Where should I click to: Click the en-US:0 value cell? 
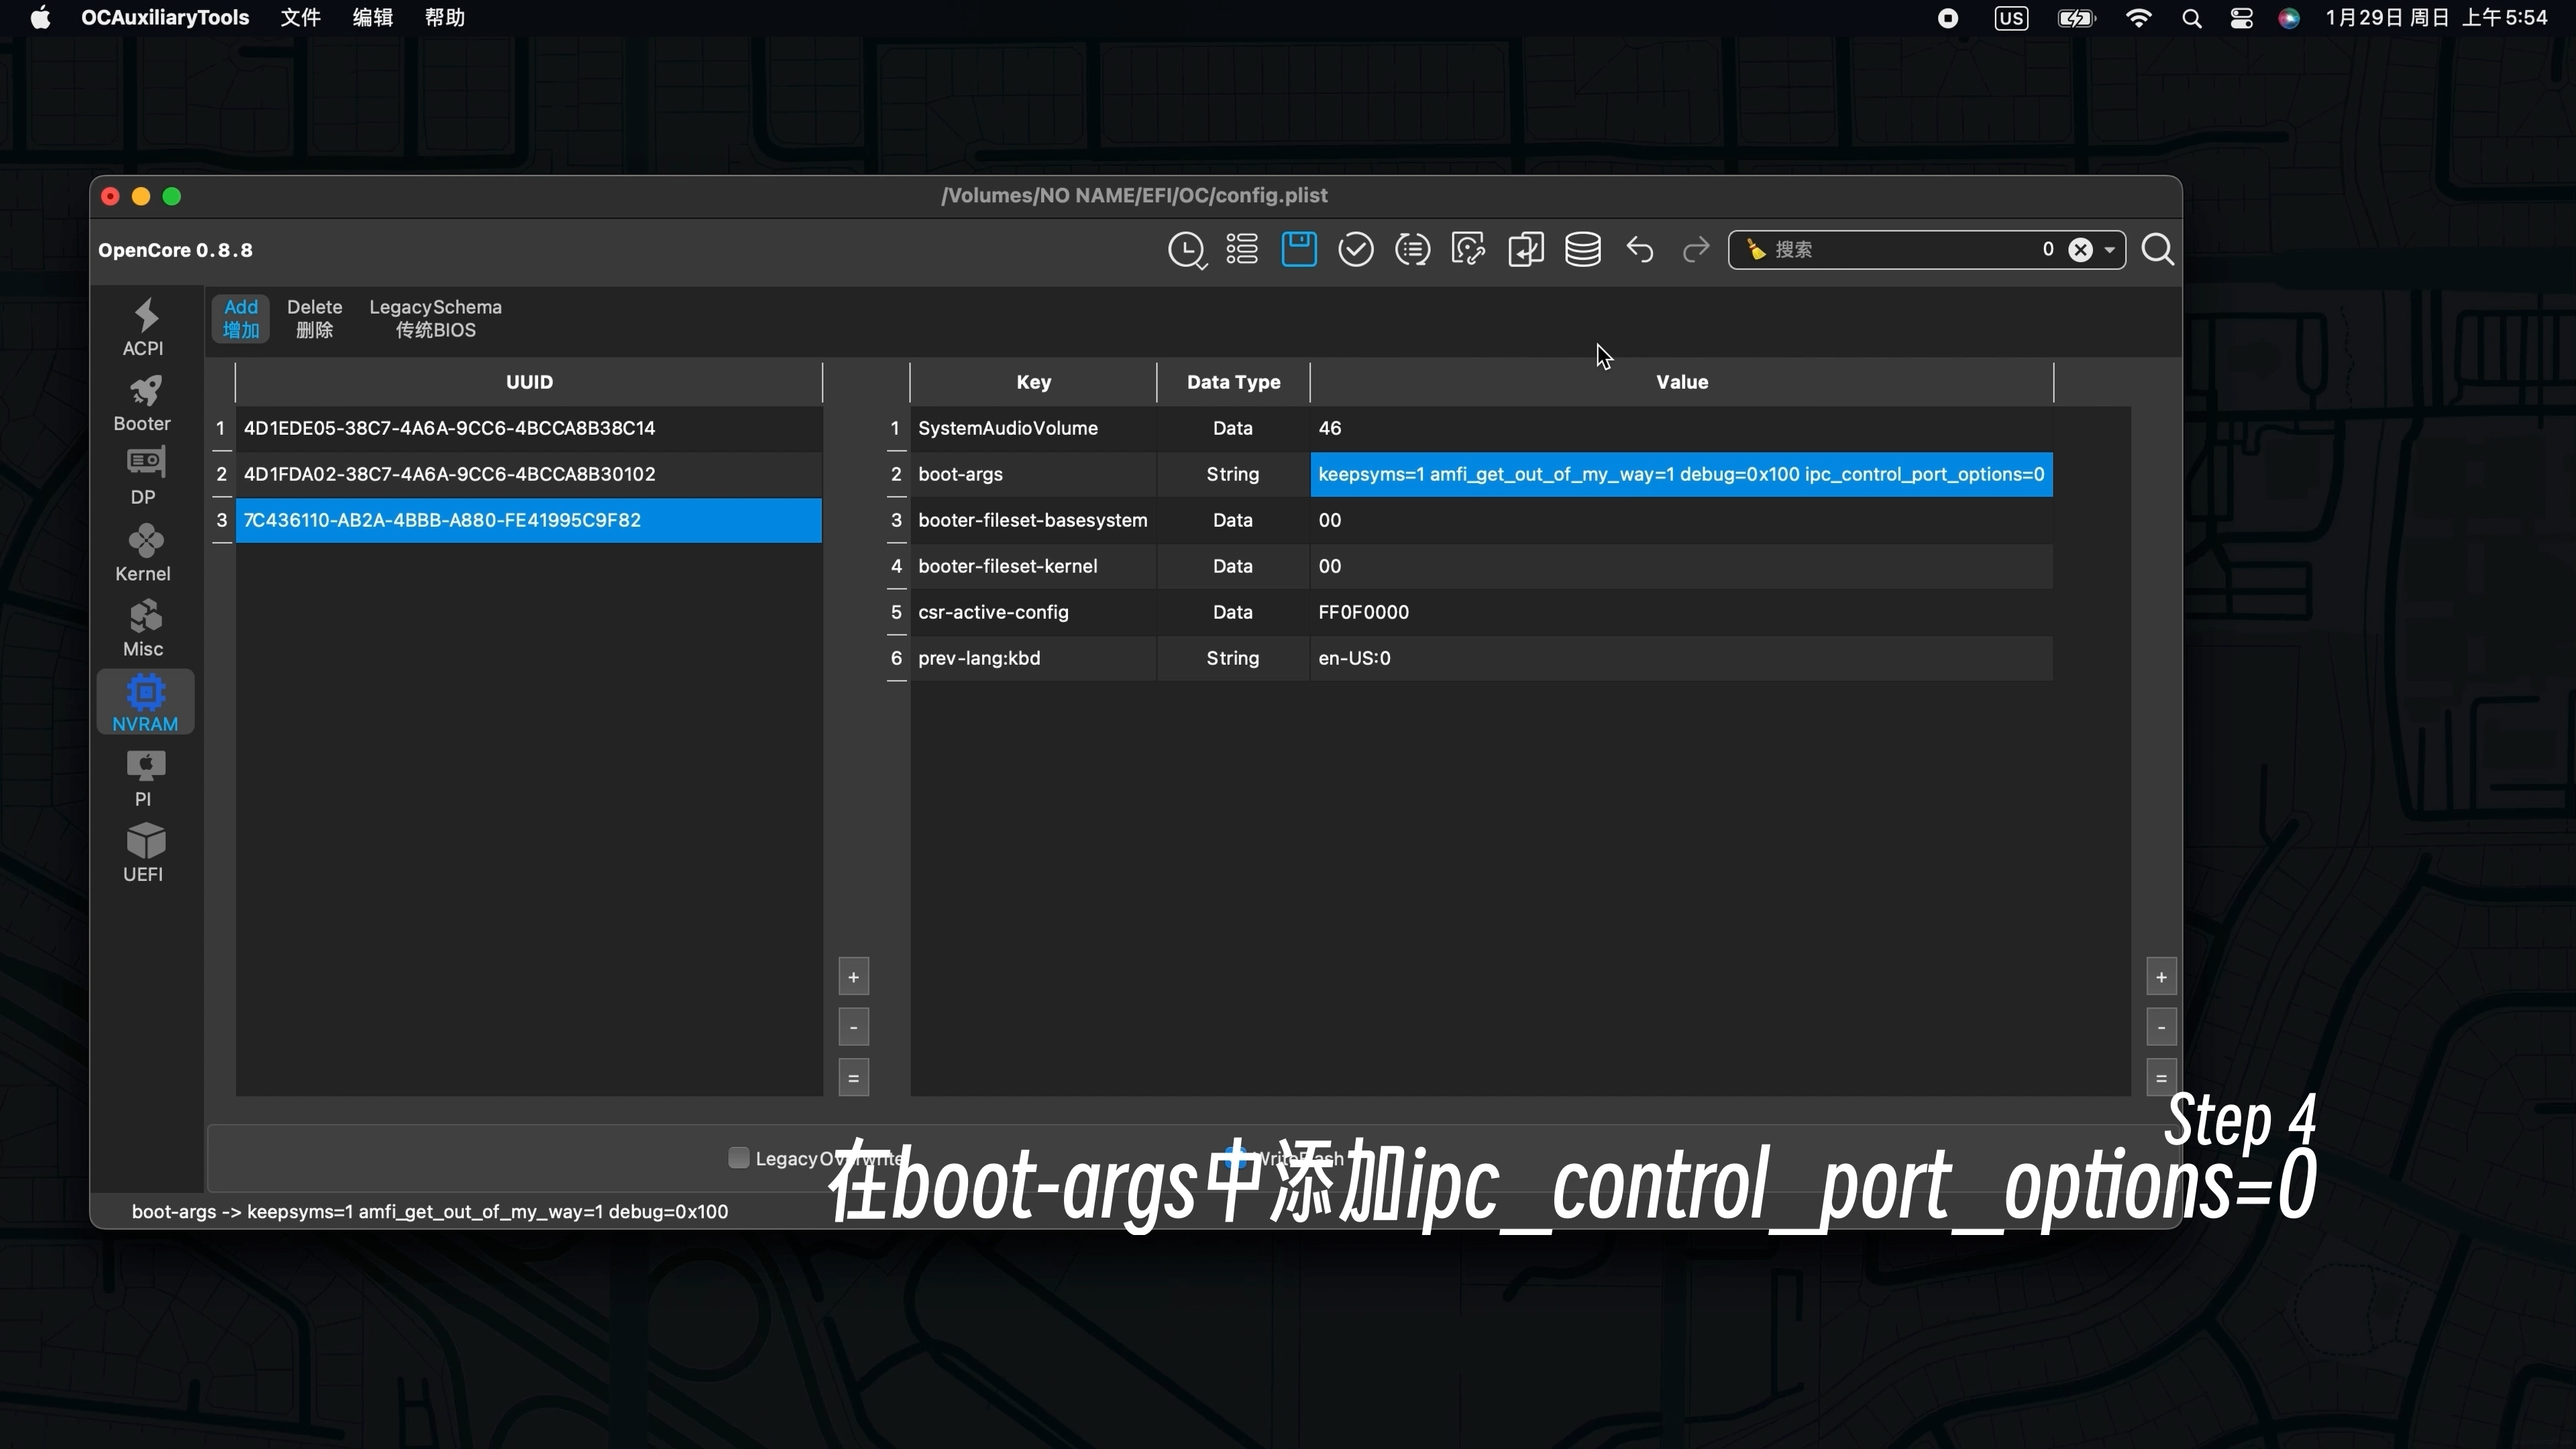tap(1681, 658)
